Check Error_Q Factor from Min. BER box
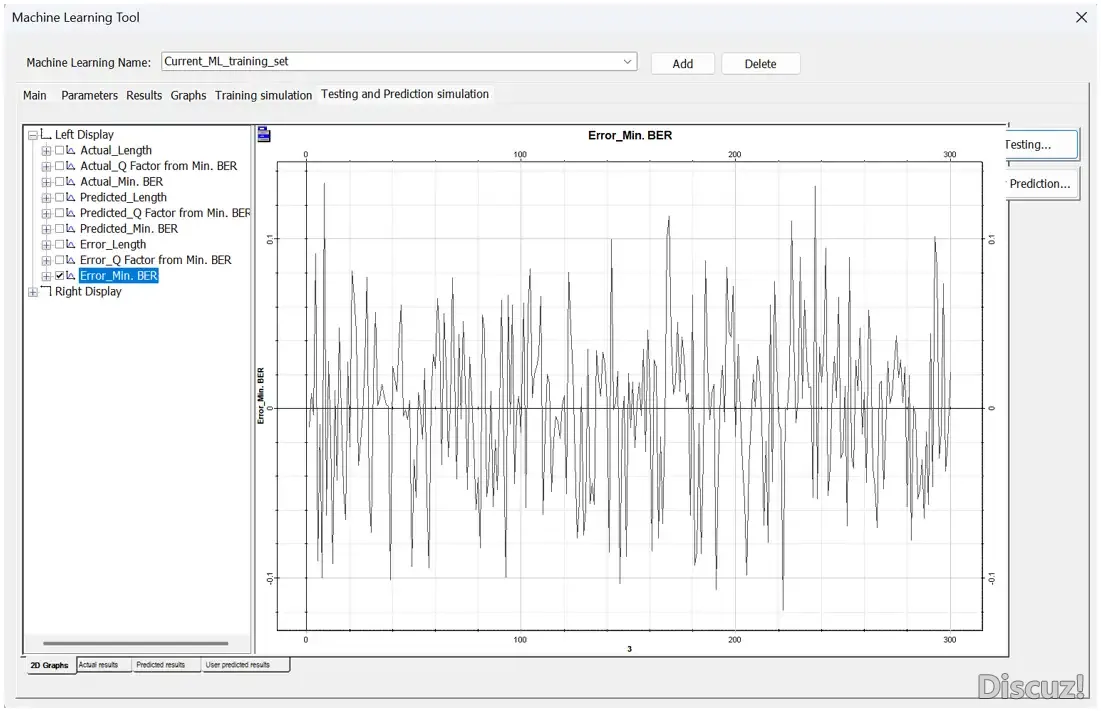The width and height of the screenshot is (1101, 711). tap(60, 260)
